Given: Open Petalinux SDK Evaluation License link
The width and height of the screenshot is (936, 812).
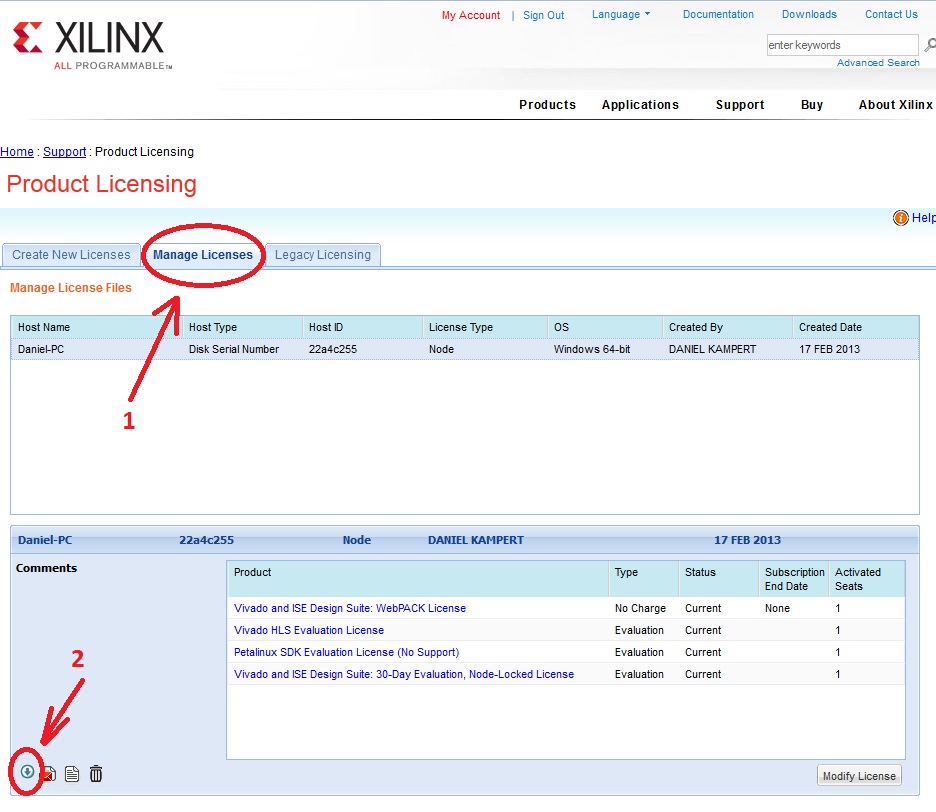Looking at the screenshot, I should [x=346, y=652].
